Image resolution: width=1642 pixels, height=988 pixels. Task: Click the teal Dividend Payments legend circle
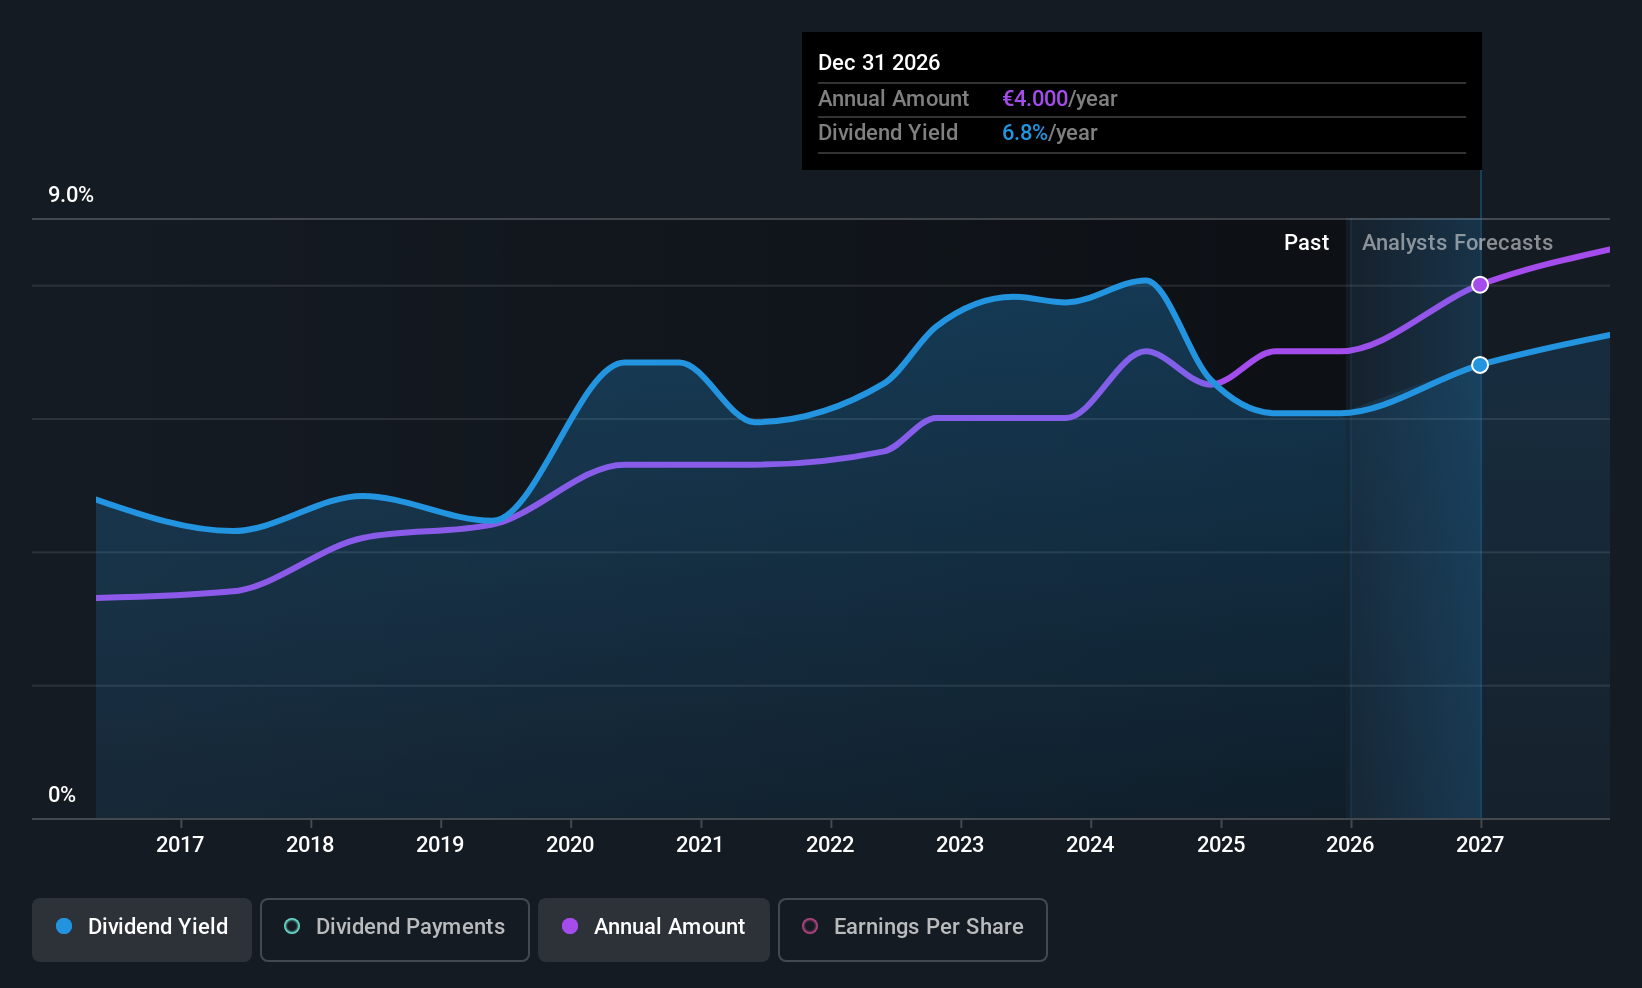coord(291,927)
